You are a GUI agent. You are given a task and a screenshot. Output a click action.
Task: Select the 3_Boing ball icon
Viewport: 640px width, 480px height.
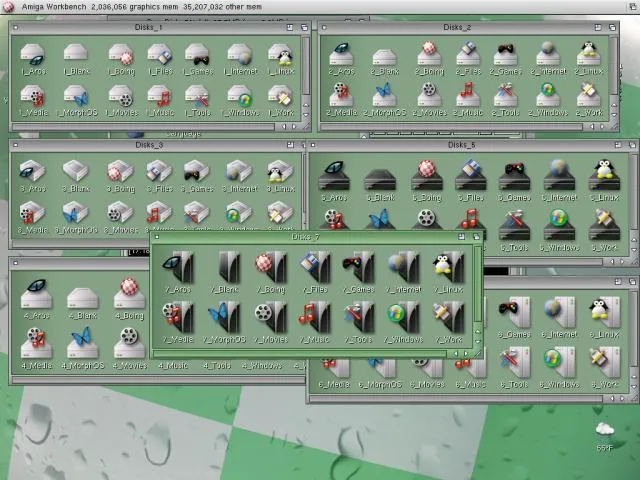click(x=121, y=172)
